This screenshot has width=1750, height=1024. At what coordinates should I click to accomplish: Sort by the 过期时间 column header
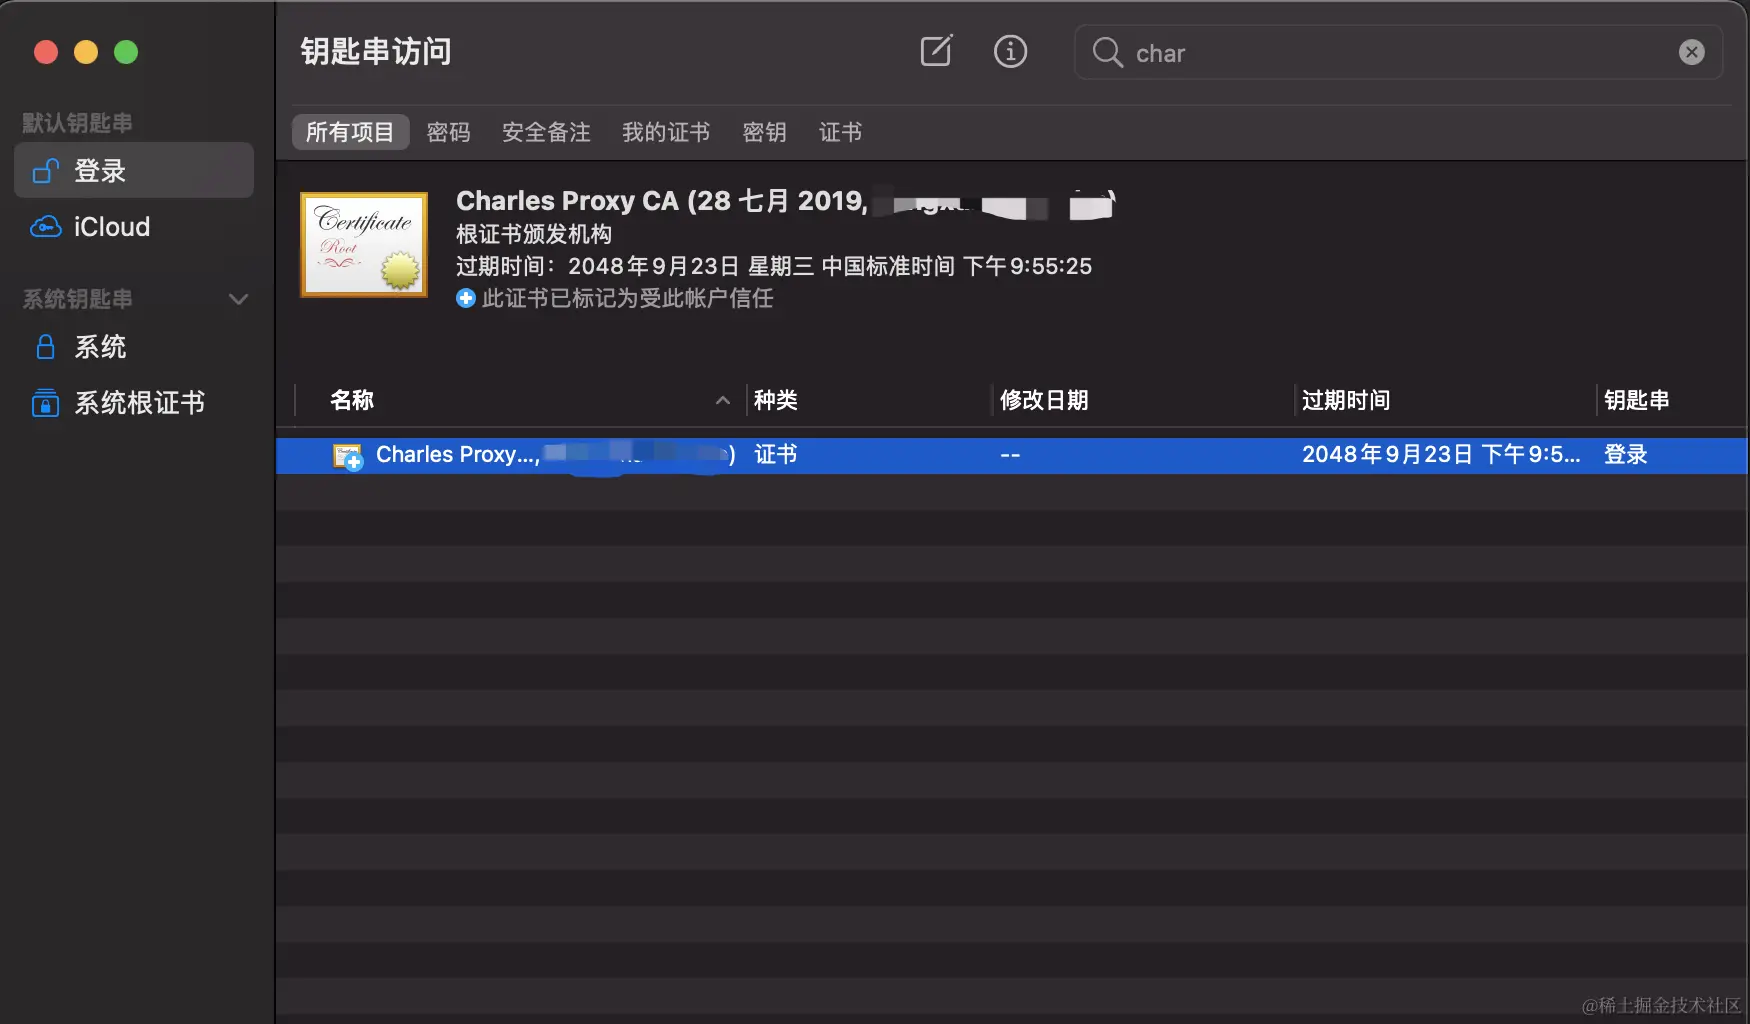(1346, 400)
